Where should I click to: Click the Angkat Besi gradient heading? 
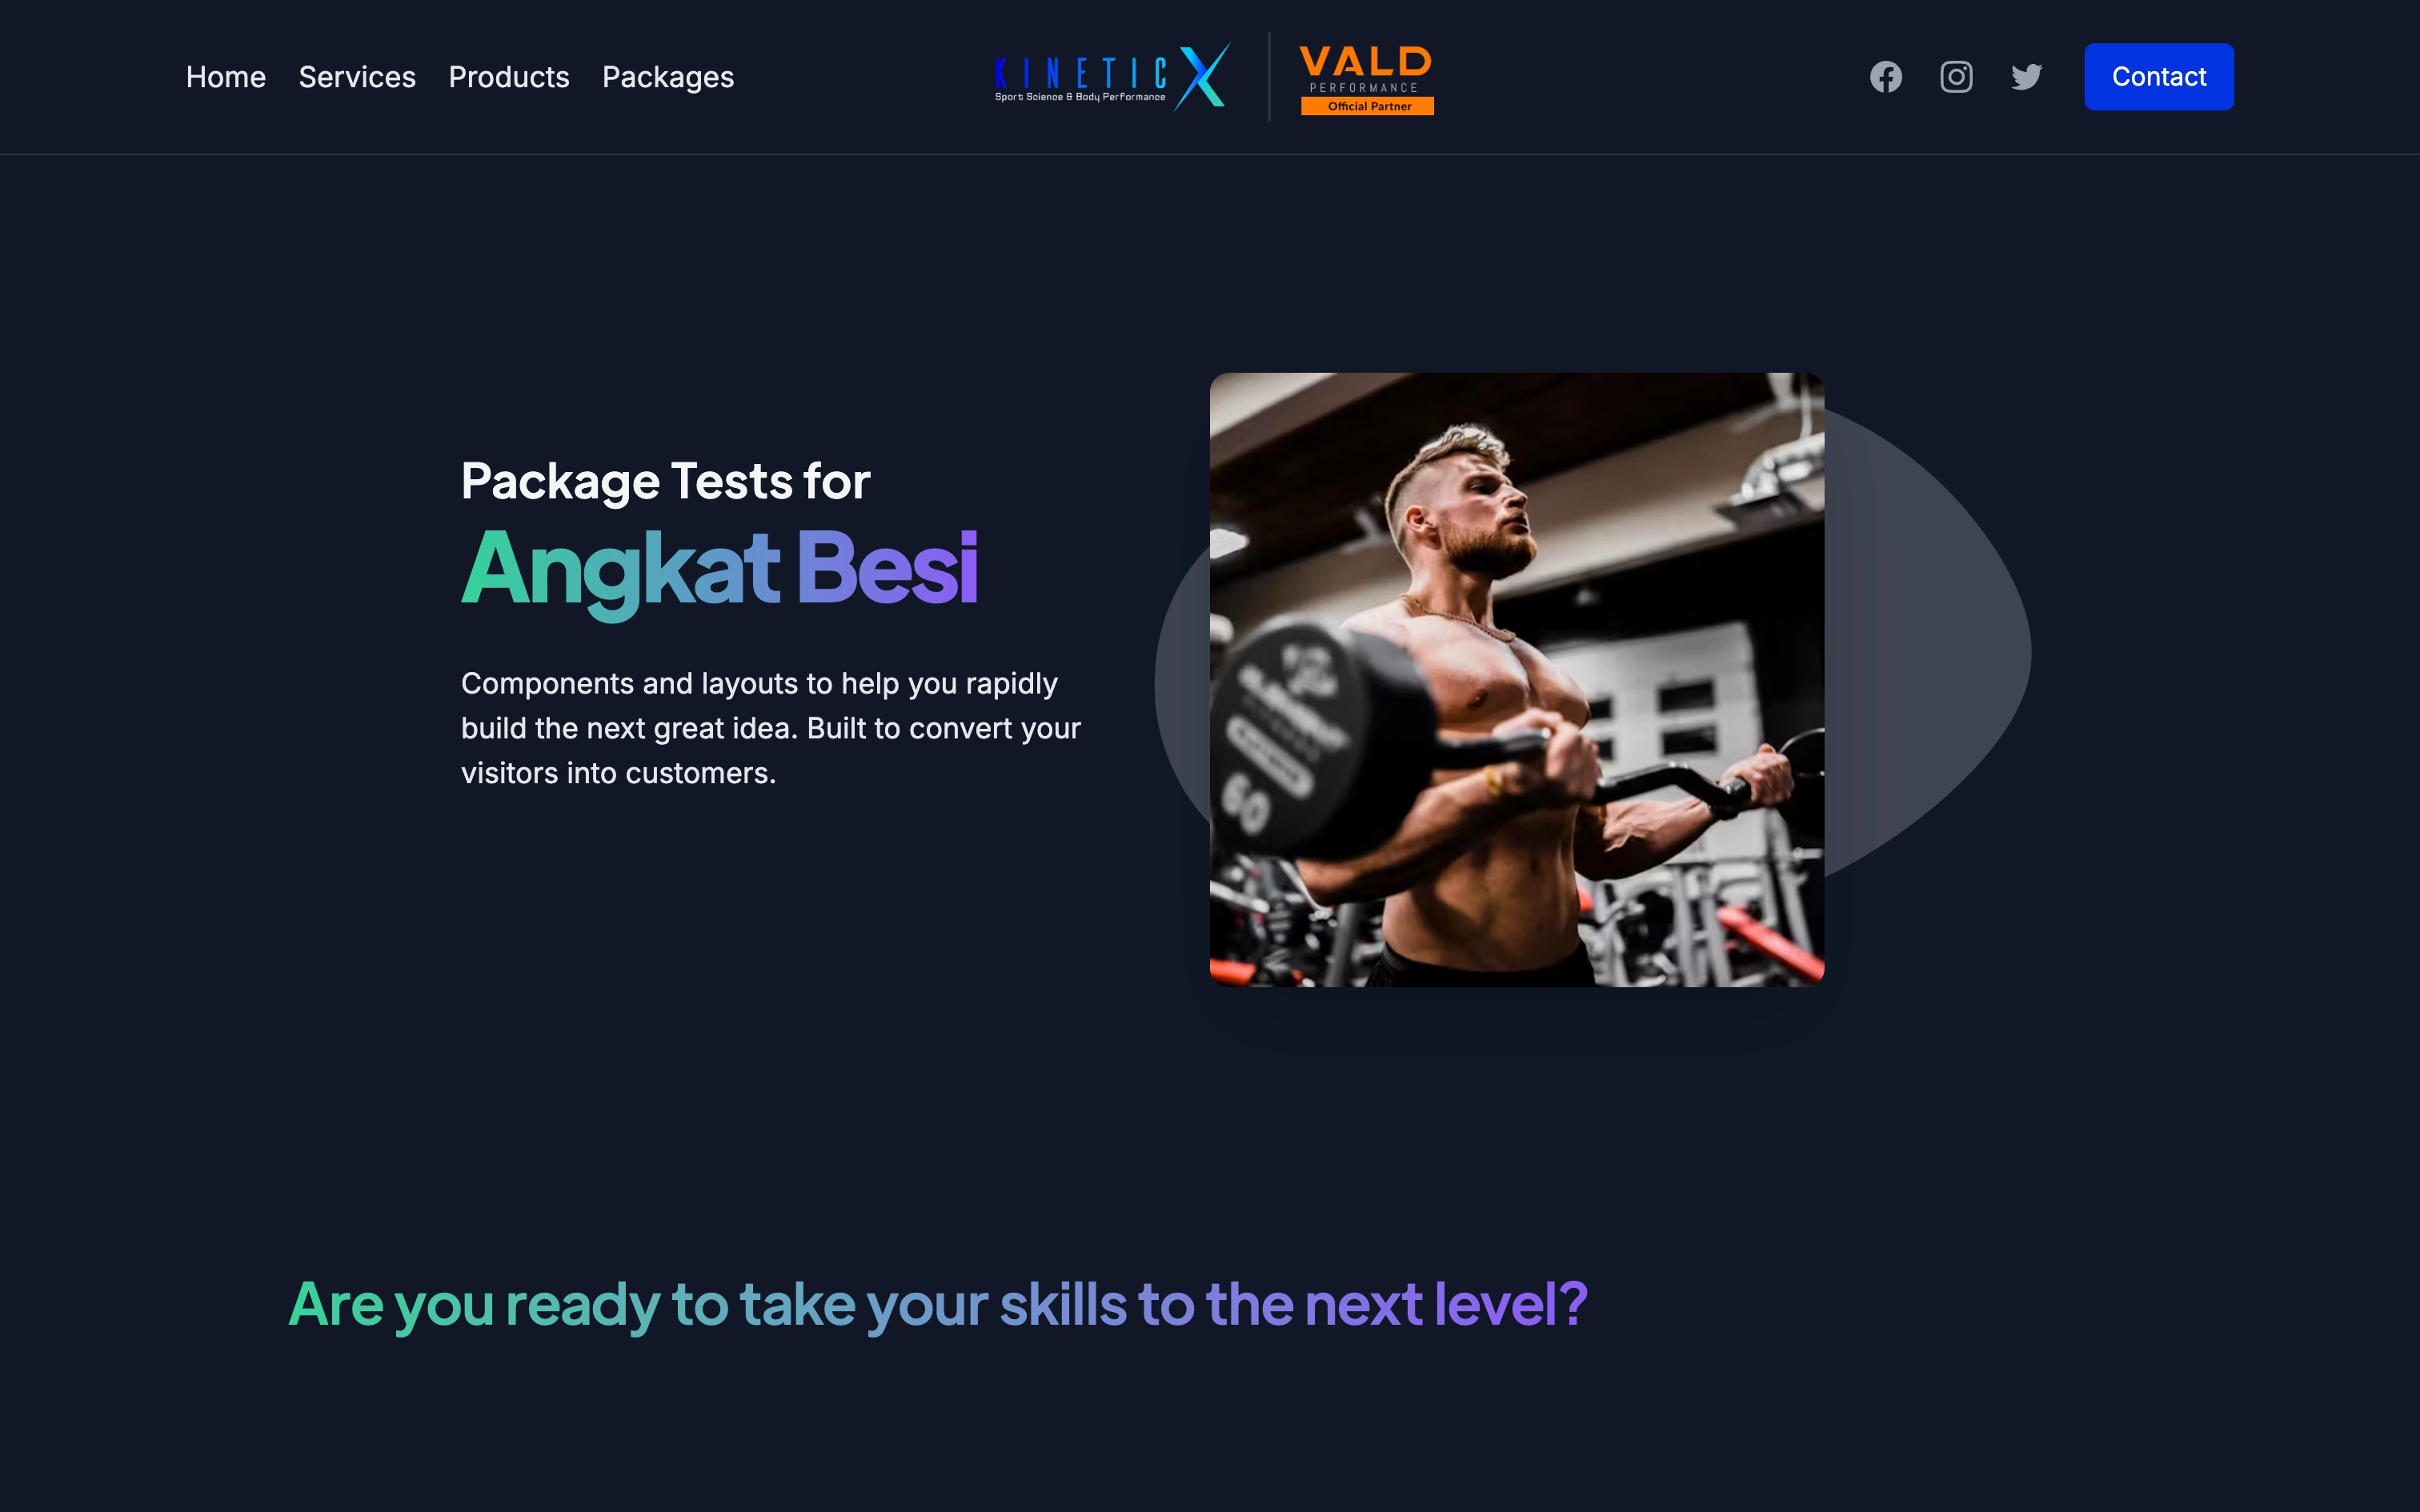click(x=719, y=569)
